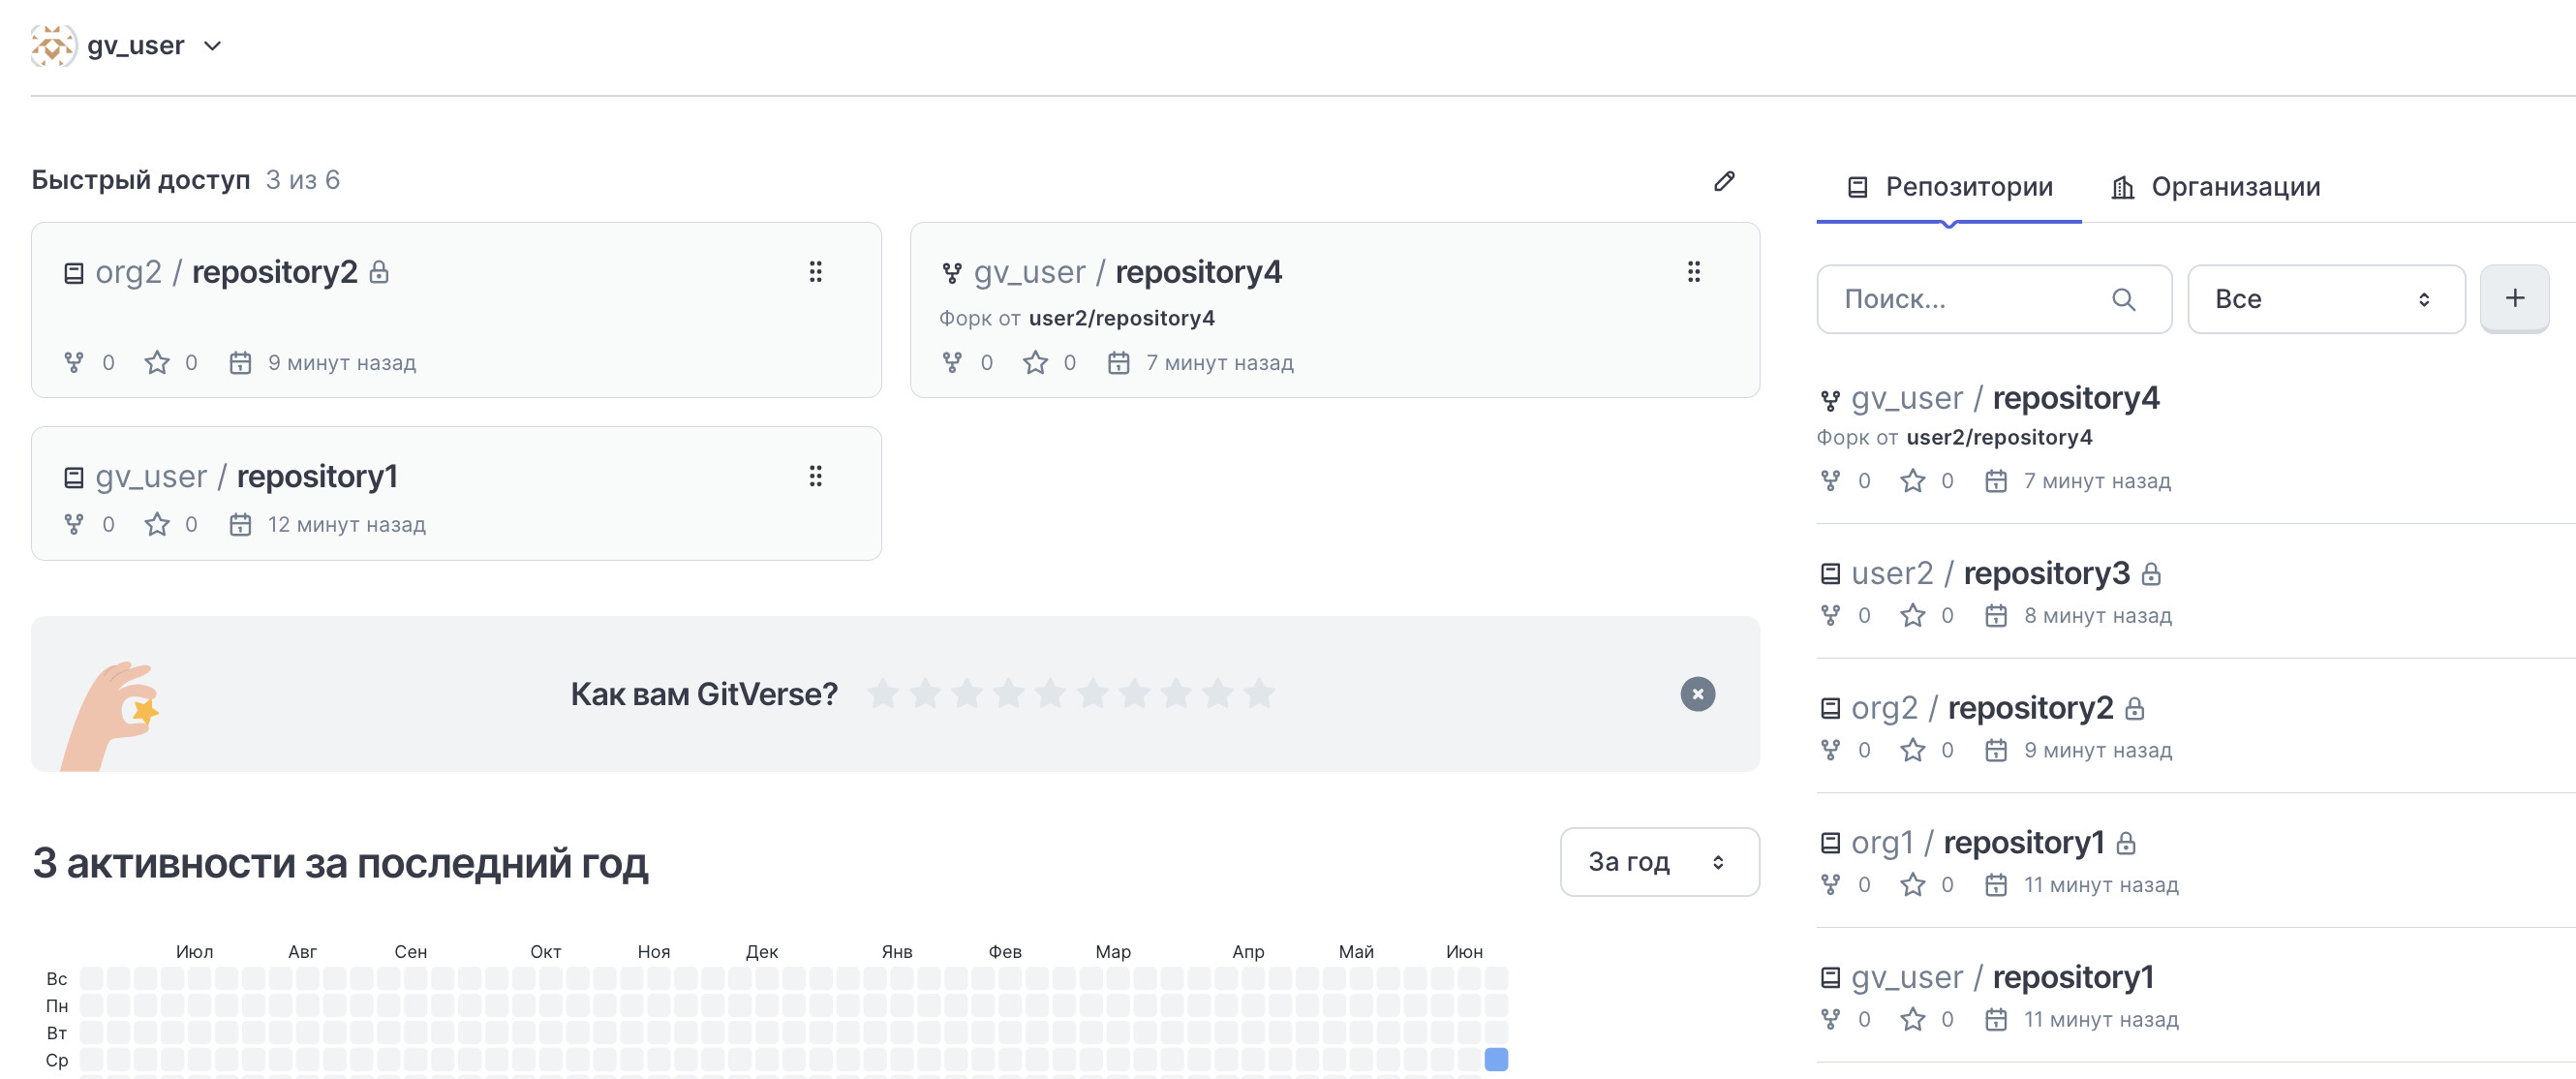Image resolution: width=2576 pixels, height=1079 pixels.
Task: Click star icon for sidebar org1/repository1
Action: (1913, 885)
